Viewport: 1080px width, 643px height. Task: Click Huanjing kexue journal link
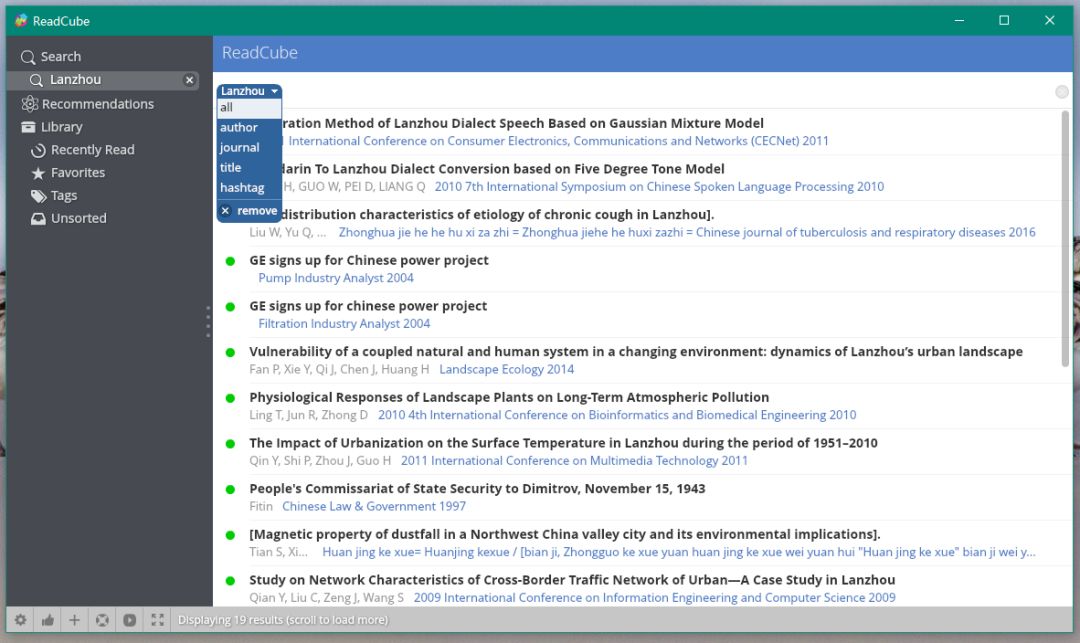click(678, 552)
